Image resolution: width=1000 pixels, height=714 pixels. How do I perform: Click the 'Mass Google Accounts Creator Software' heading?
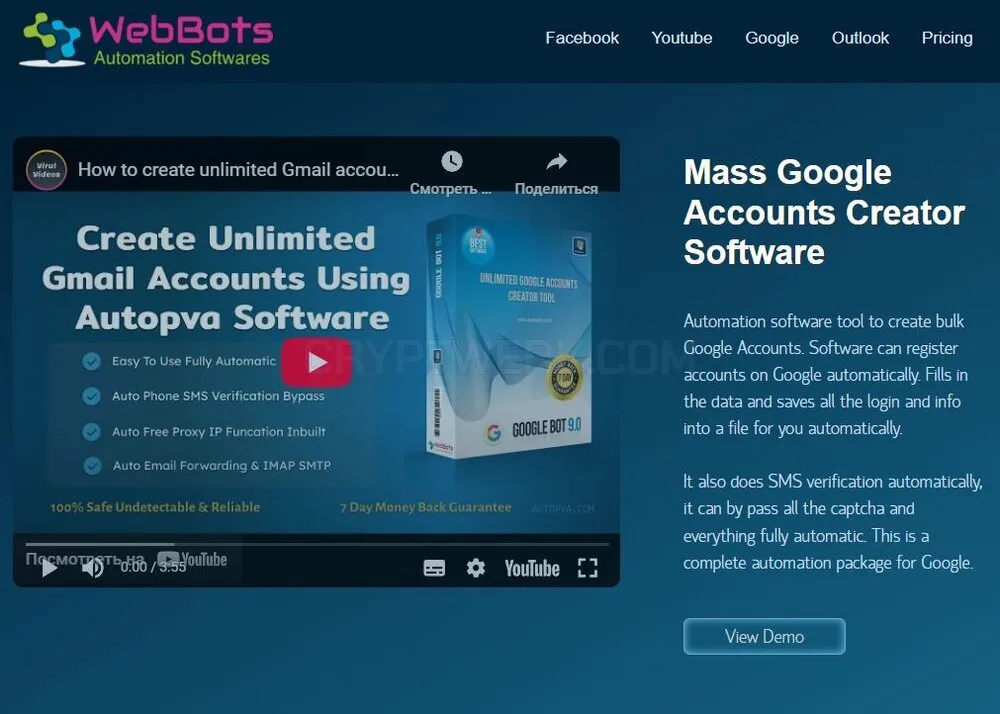824,212
